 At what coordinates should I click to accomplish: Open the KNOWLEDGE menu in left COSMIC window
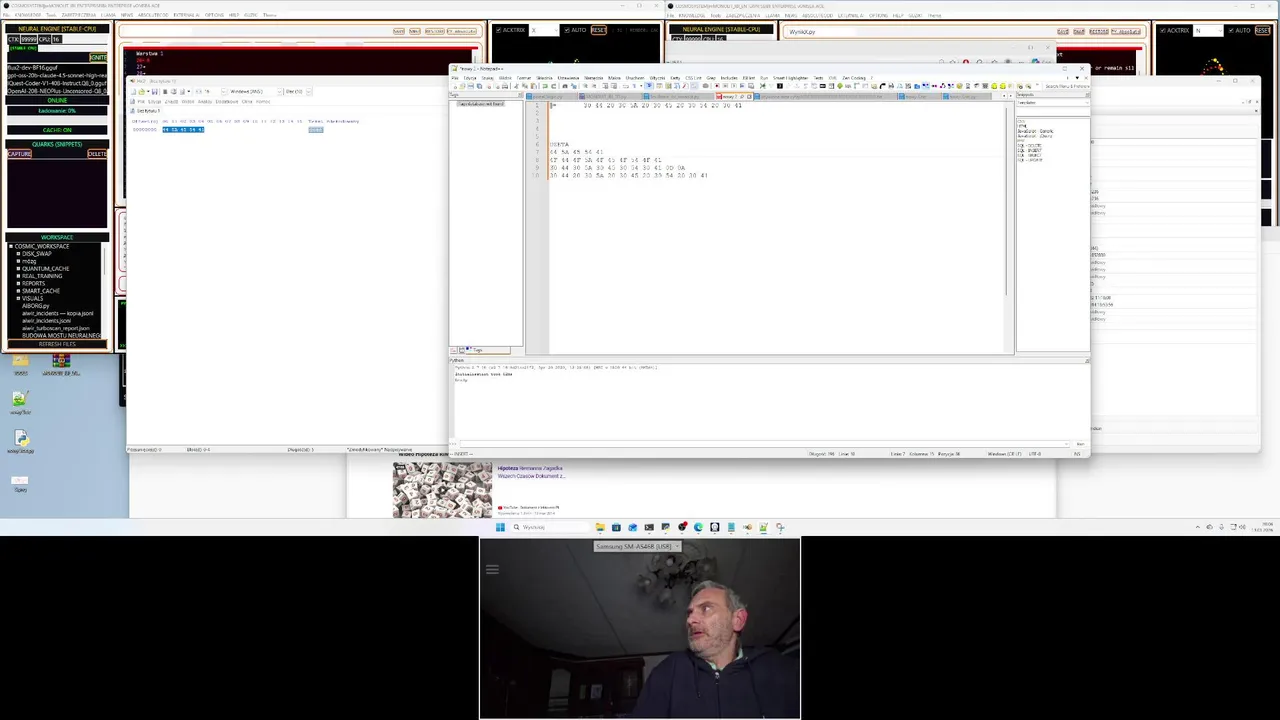pos(27,15)
